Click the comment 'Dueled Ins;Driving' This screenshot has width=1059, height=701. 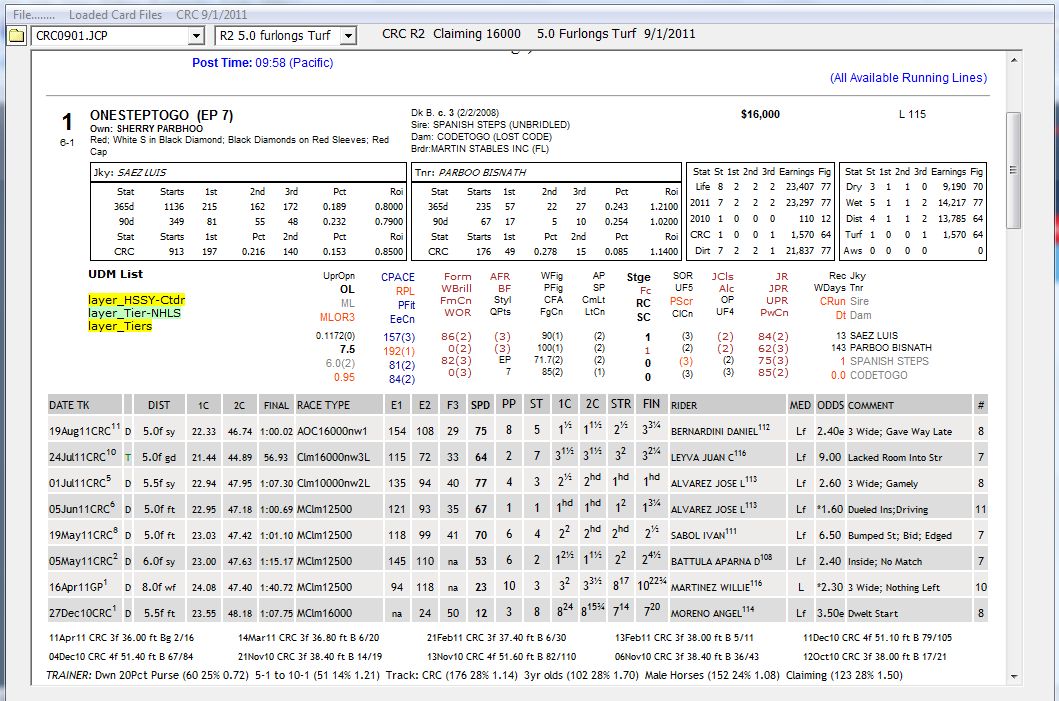coord(887,509)
